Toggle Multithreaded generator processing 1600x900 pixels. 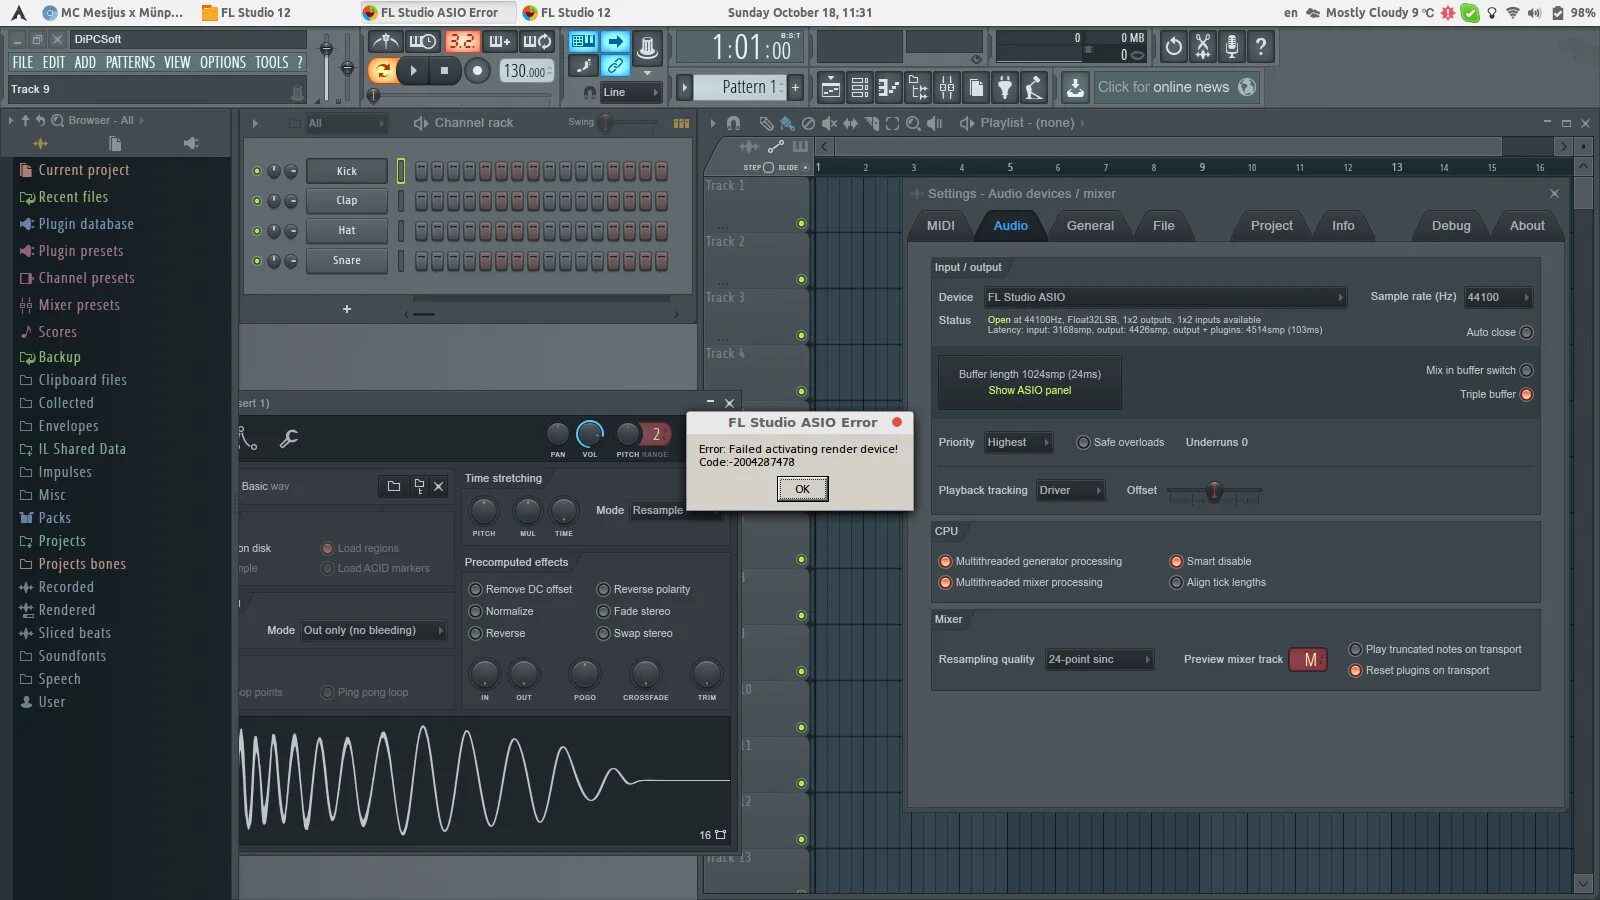click(x=945, y=561)
